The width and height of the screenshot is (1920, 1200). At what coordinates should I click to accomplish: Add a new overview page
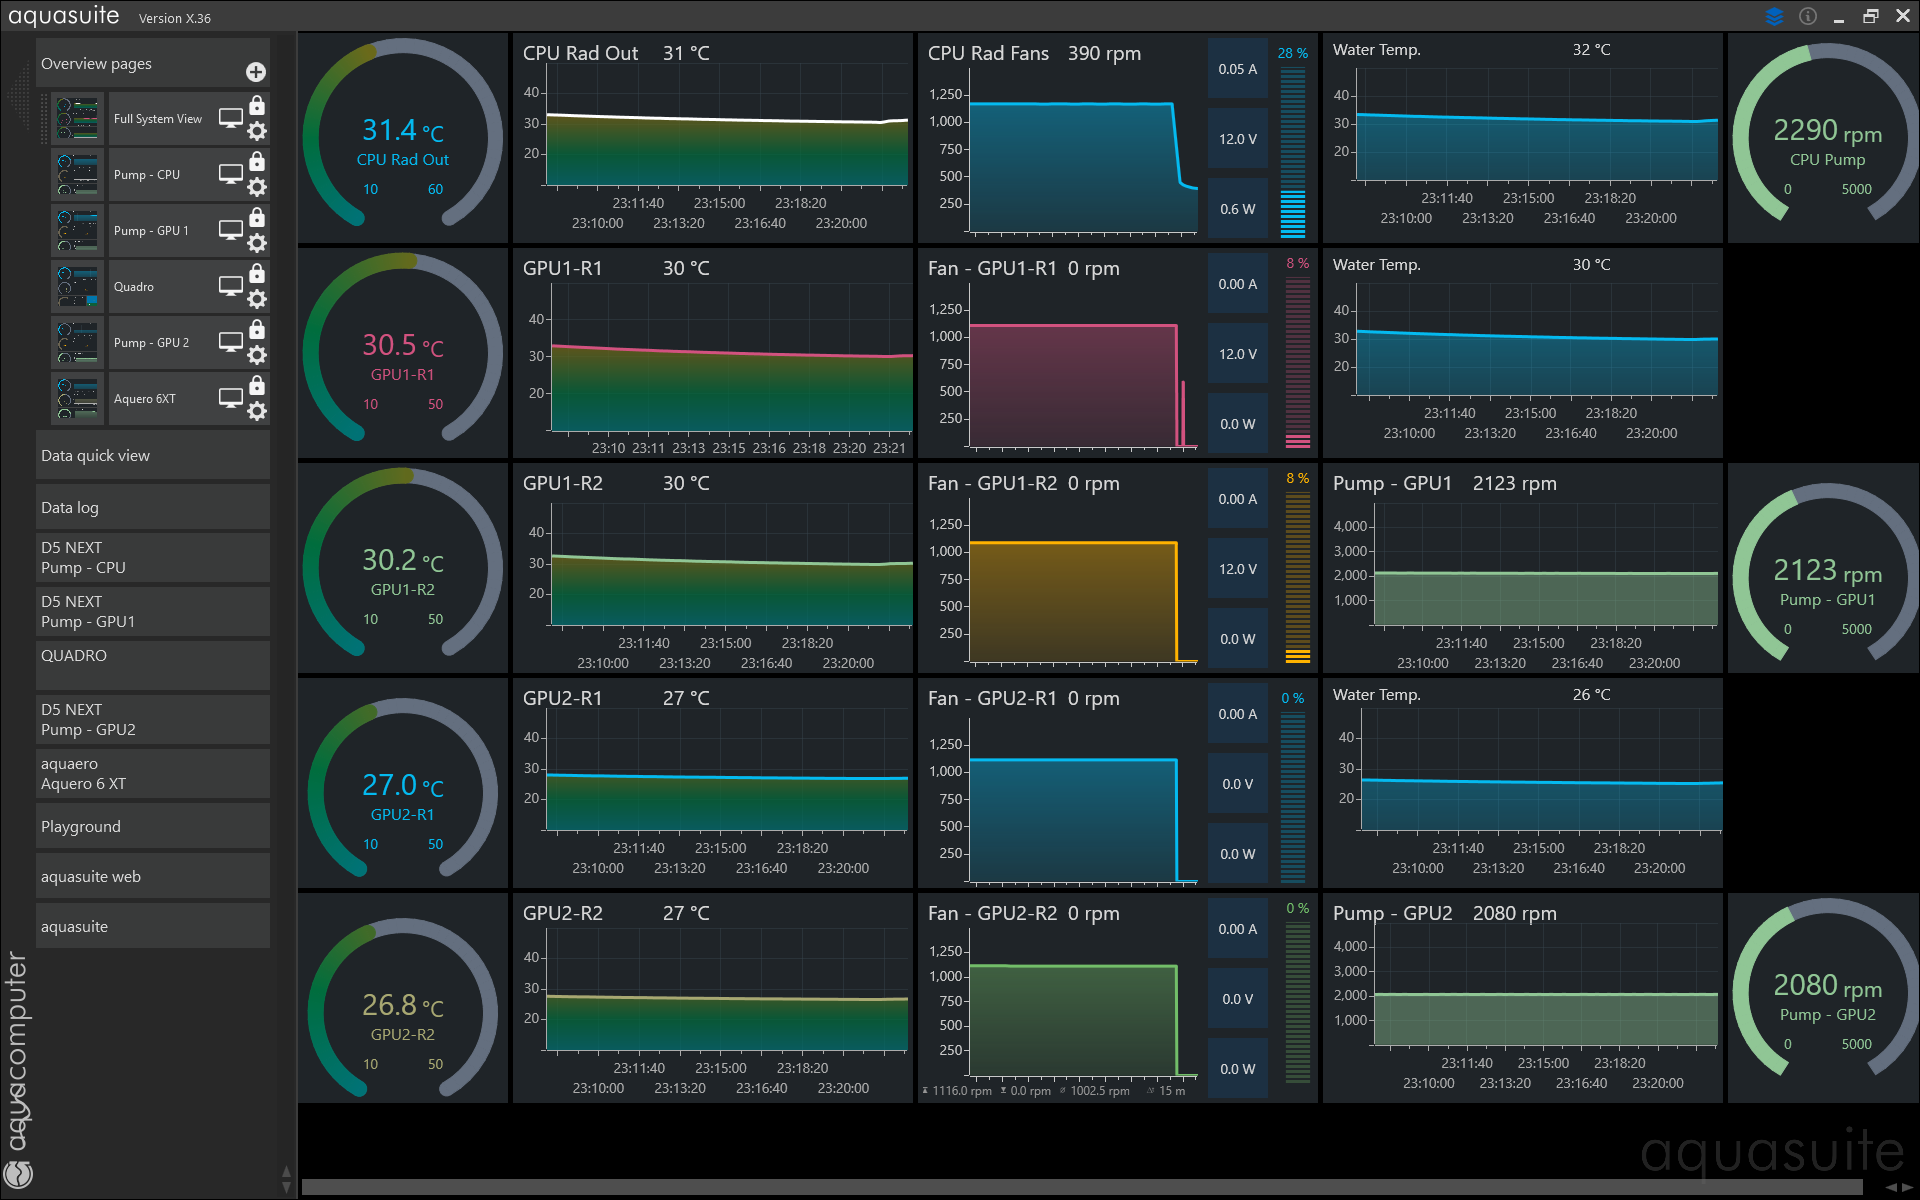click(256, 72)
